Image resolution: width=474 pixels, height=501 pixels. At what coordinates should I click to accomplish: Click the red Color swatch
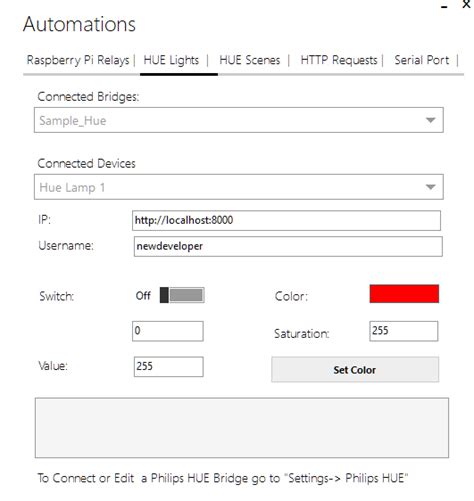point(404,294)
